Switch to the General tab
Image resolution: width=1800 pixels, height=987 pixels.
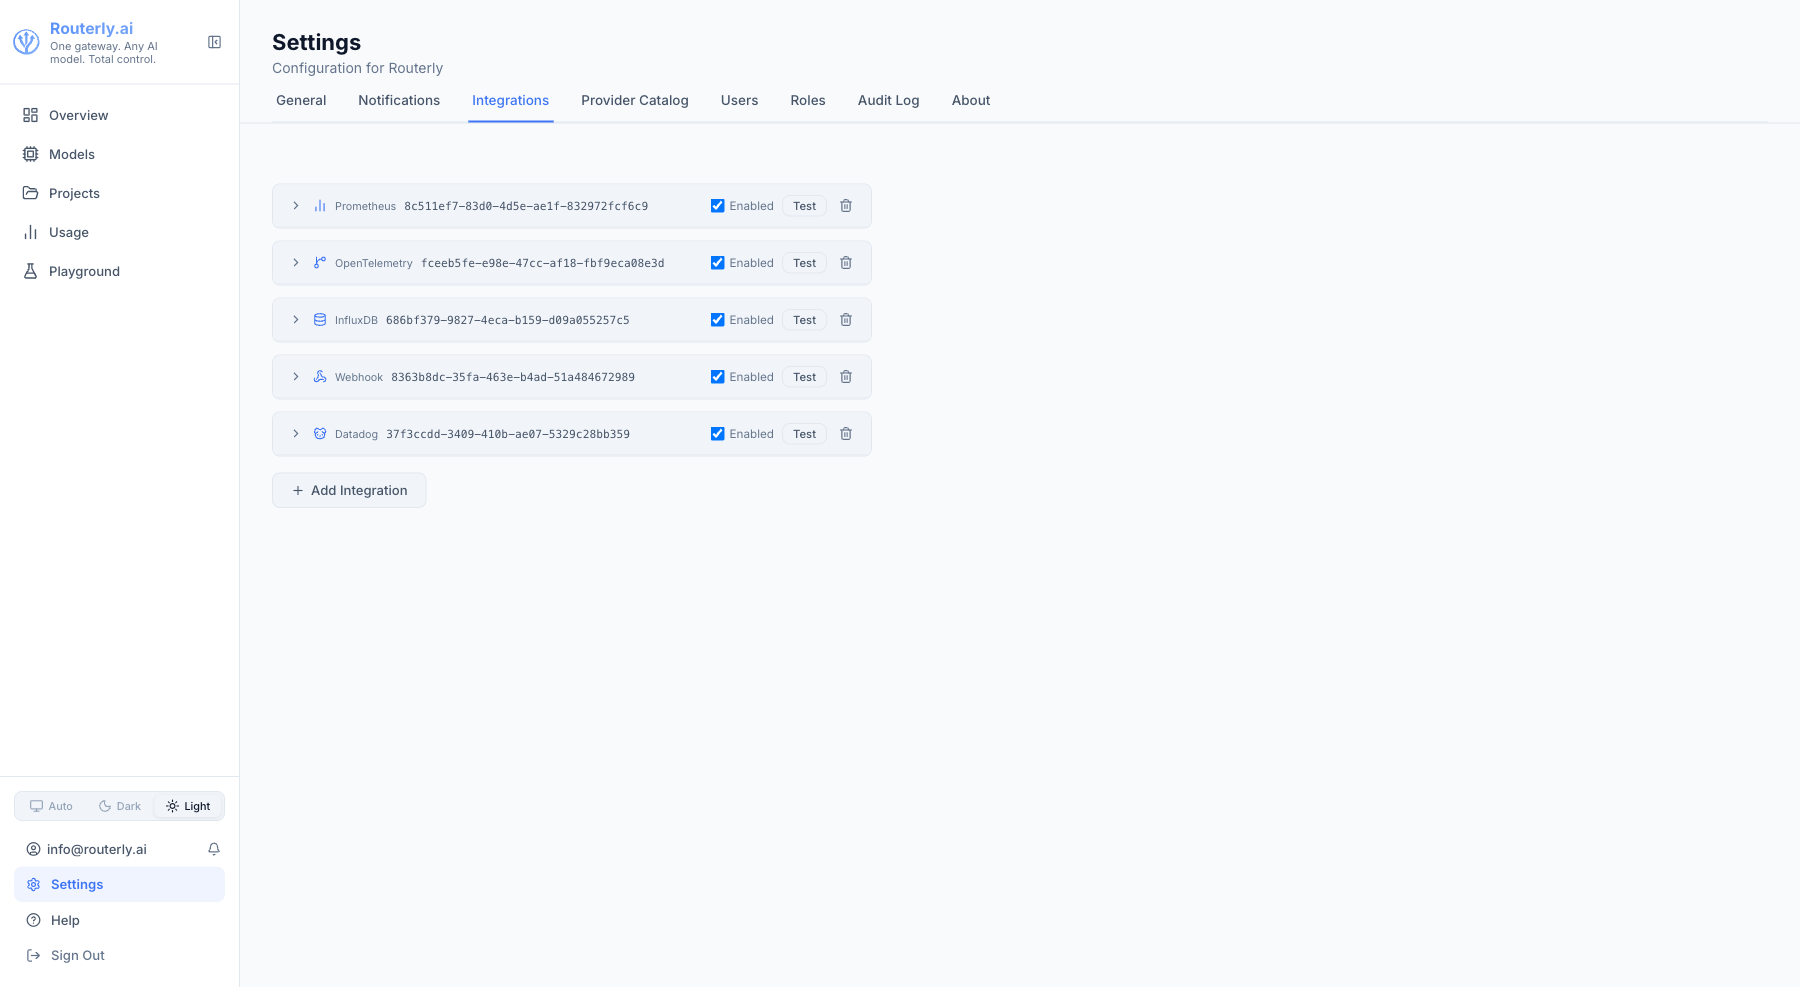click(301, 100)
